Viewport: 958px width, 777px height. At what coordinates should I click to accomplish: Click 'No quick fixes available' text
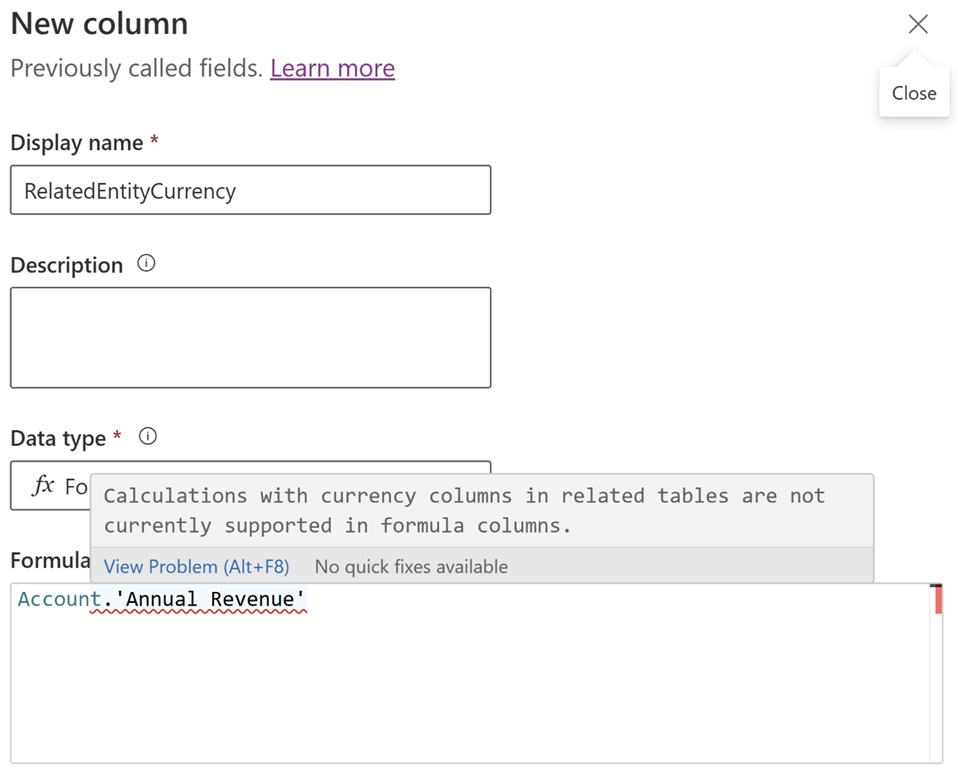[x=412, y=566]
